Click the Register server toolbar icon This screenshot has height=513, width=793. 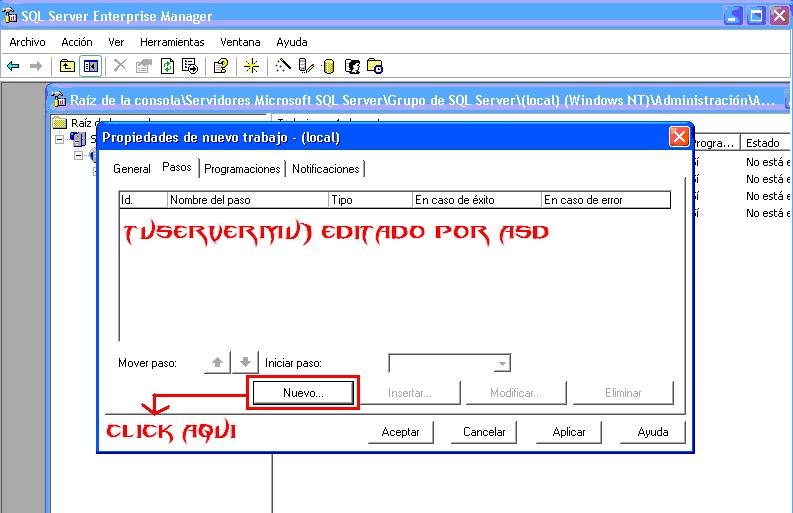click(306, 66)
